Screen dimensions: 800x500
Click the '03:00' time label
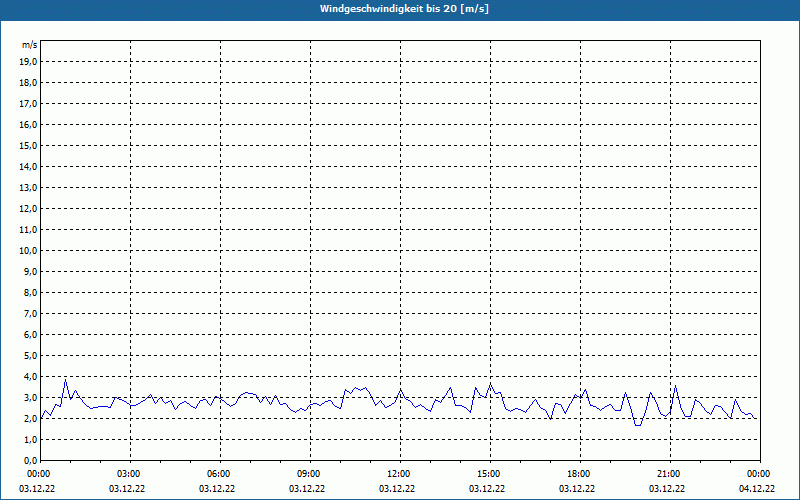click(131, 474)
